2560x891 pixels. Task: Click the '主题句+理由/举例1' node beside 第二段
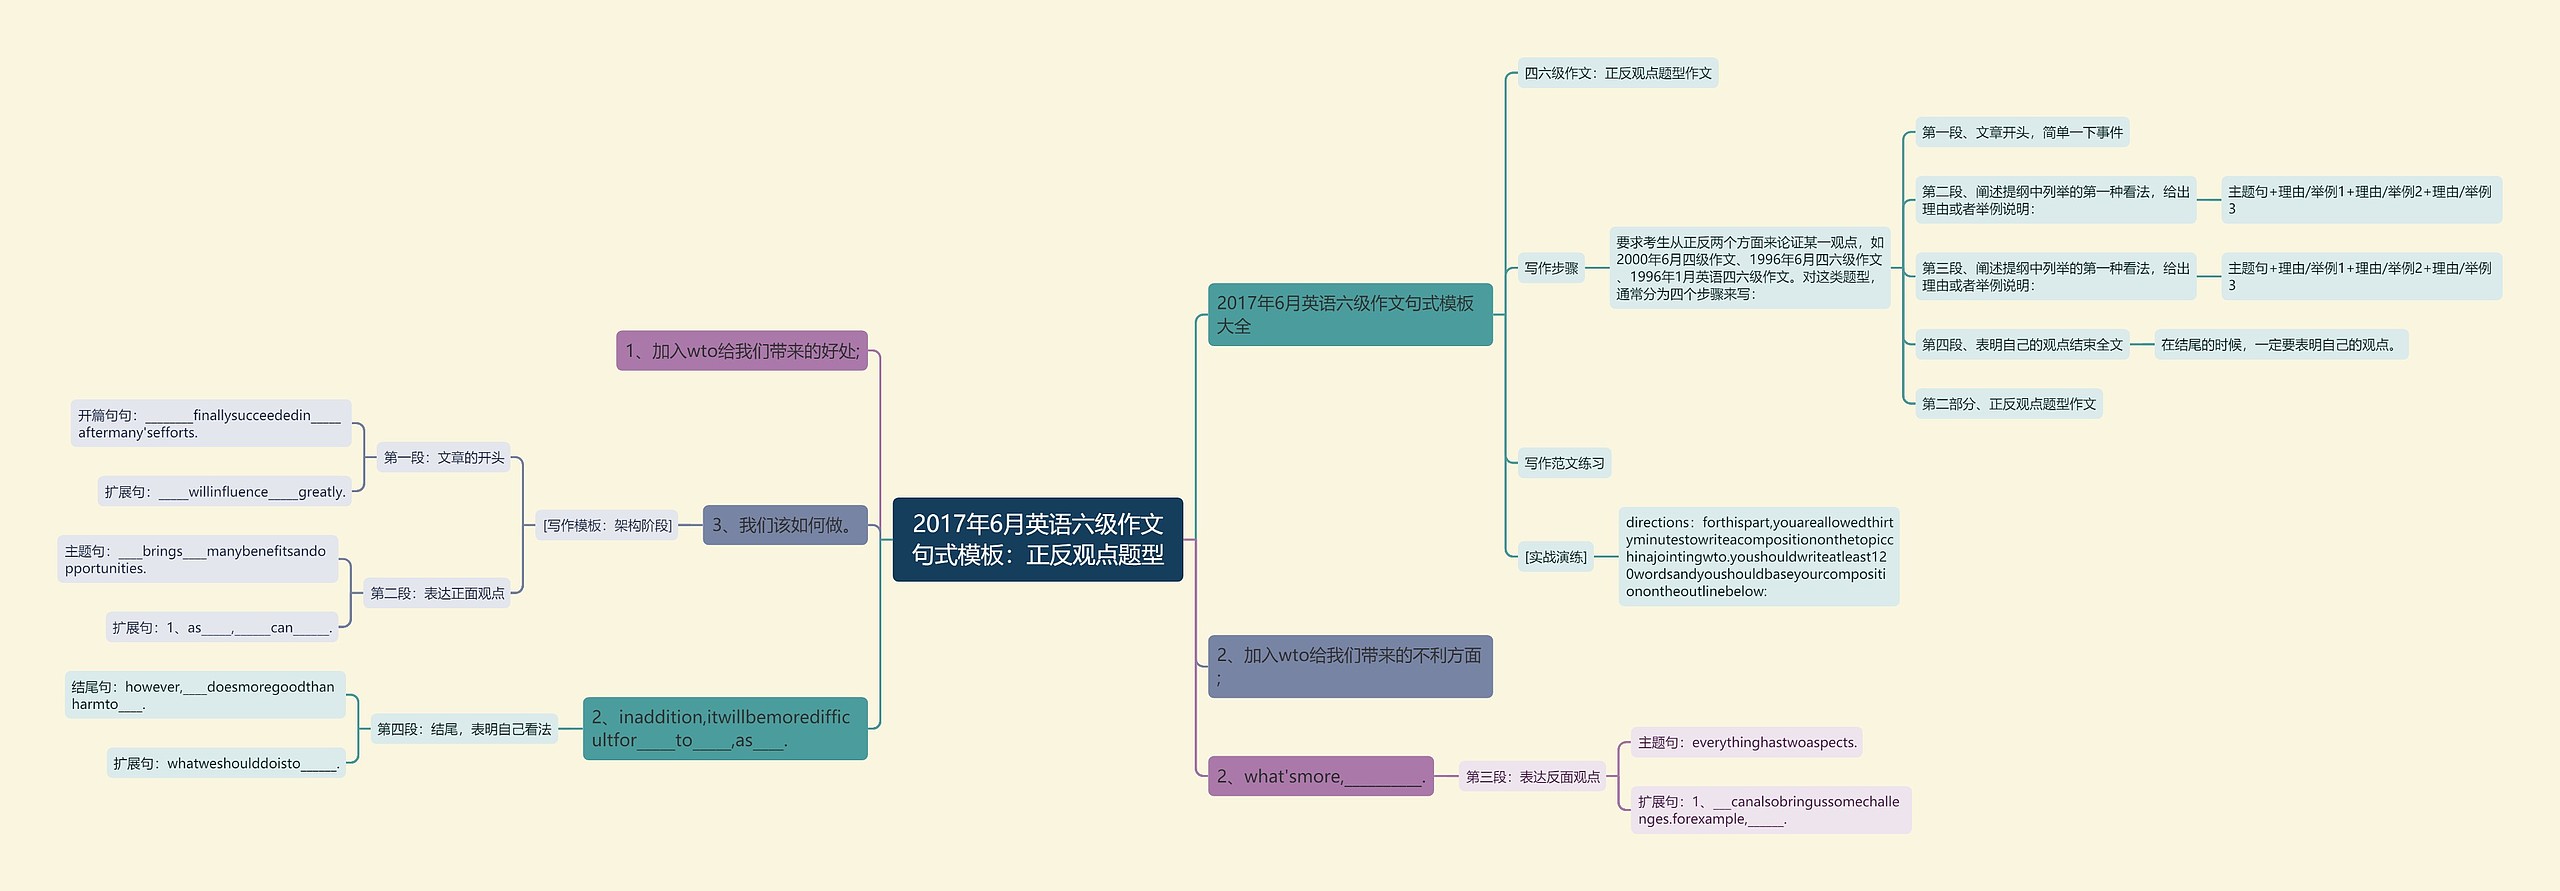2361,200
